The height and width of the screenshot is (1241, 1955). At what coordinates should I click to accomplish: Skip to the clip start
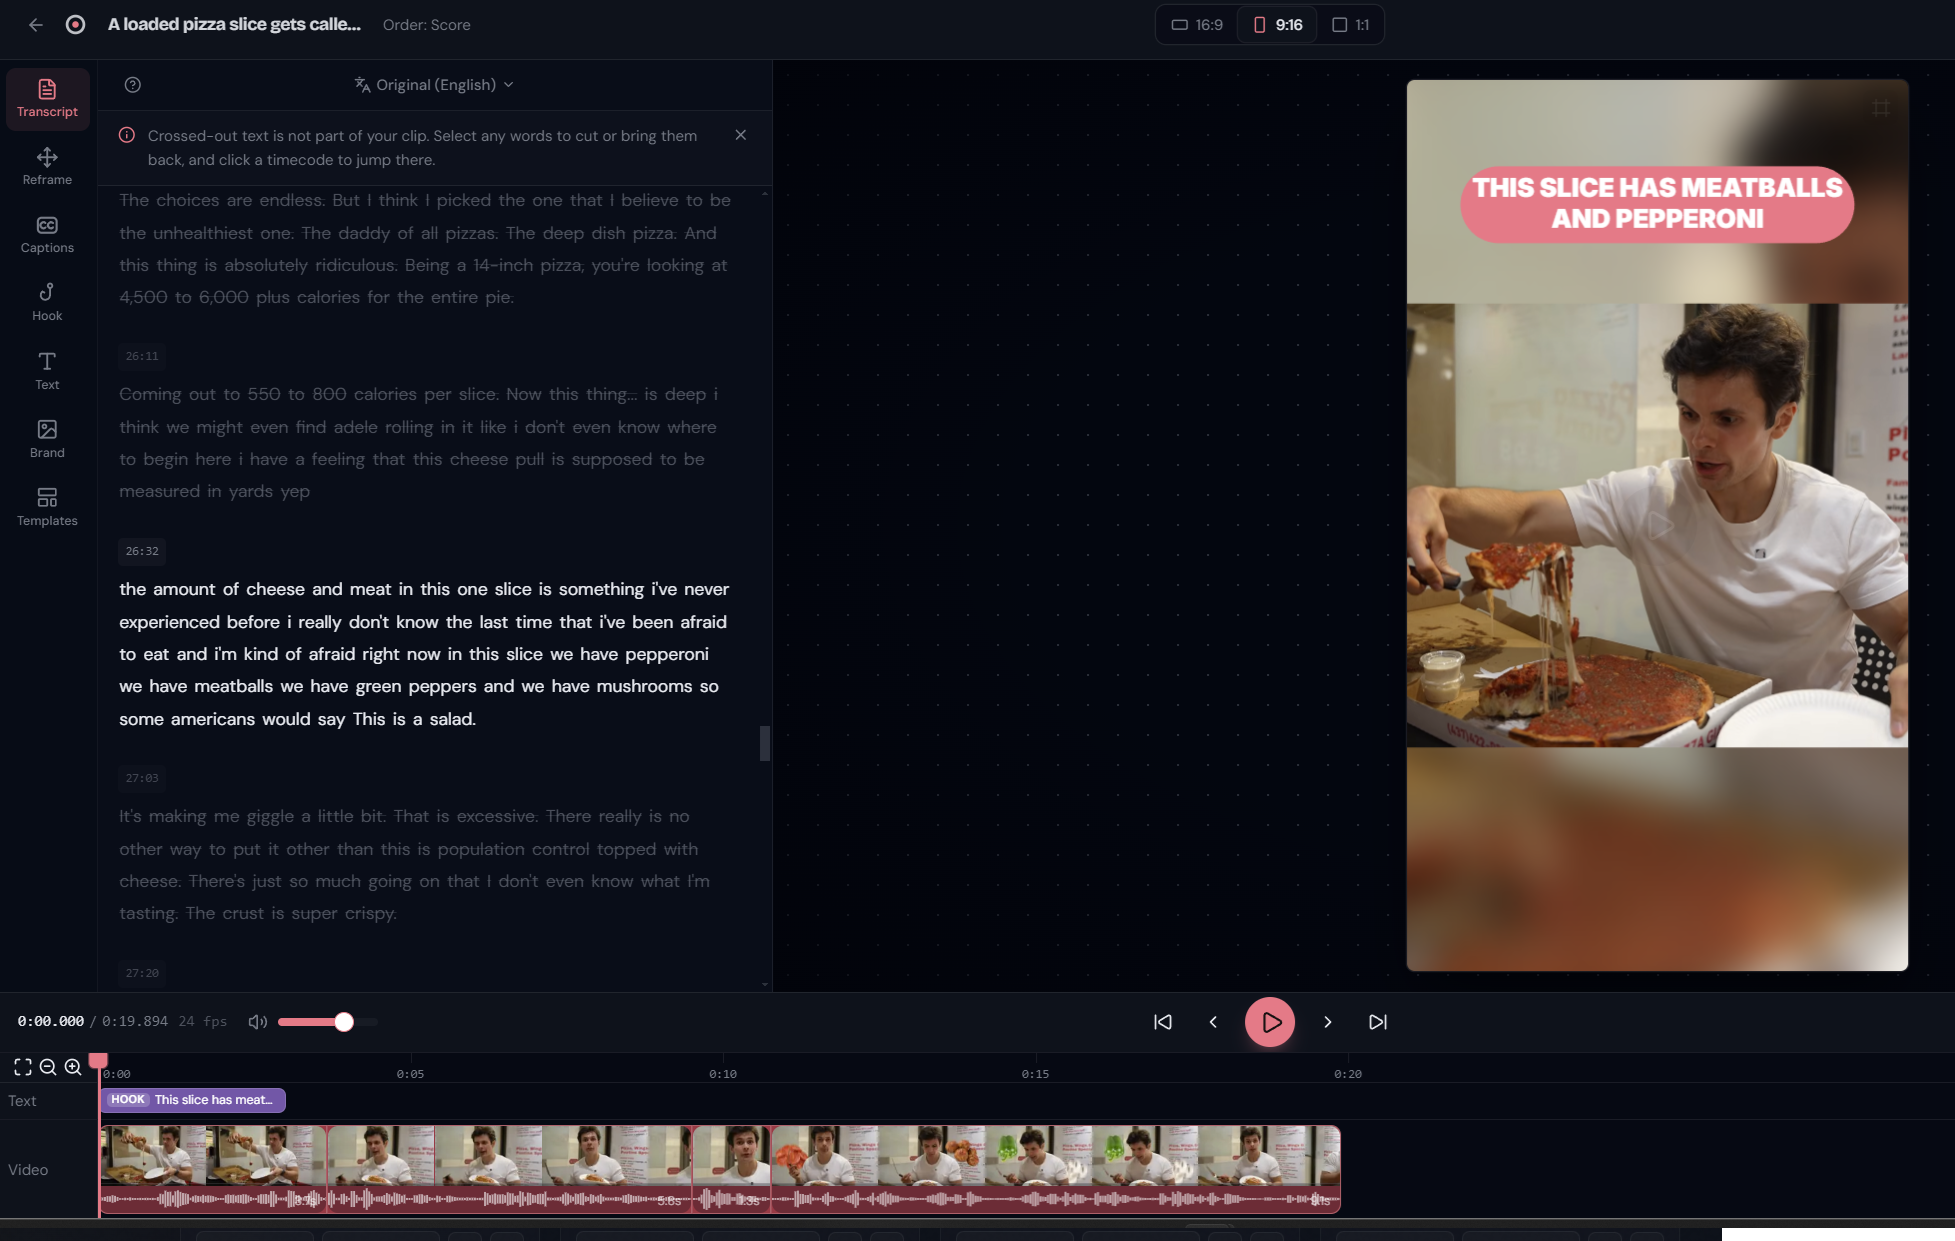point(1163,1022)
